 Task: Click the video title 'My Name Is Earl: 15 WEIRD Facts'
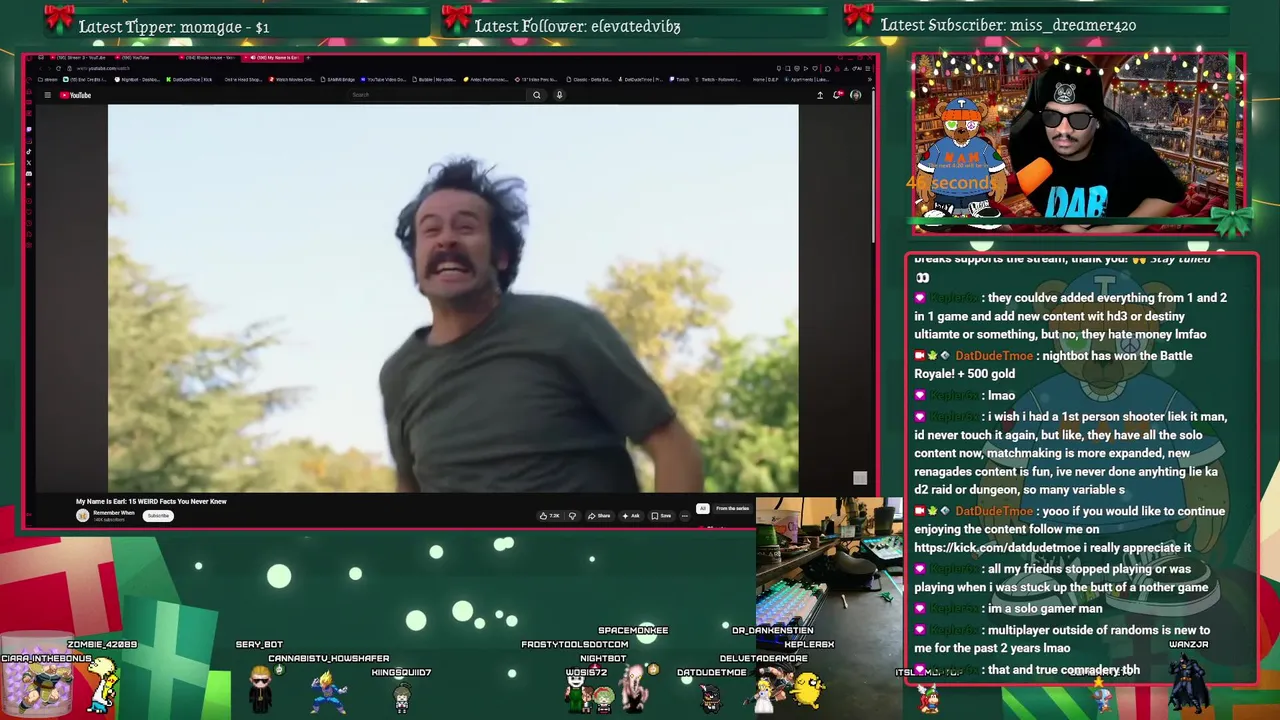click(x=151, y=501)
